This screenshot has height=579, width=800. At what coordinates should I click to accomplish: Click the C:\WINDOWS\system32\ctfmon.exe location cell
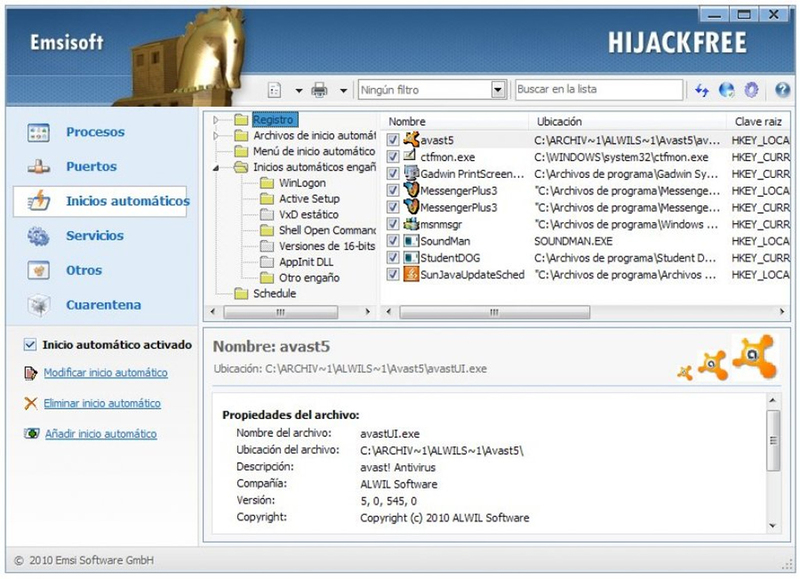(x=621, y=157)
